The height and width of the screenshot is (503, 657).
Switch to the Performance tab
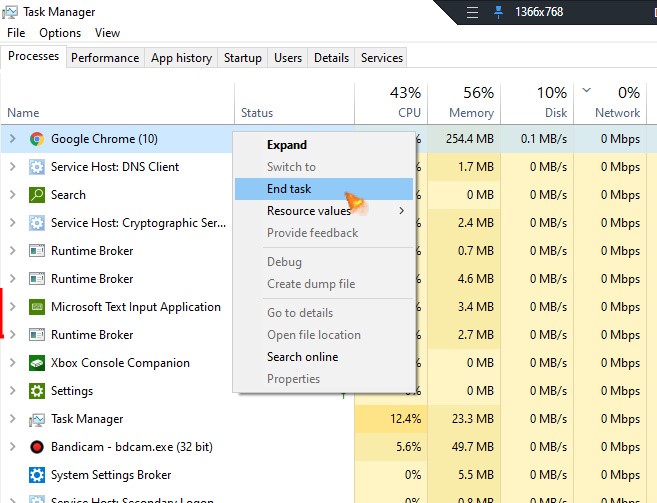click(x=105, y=58)
